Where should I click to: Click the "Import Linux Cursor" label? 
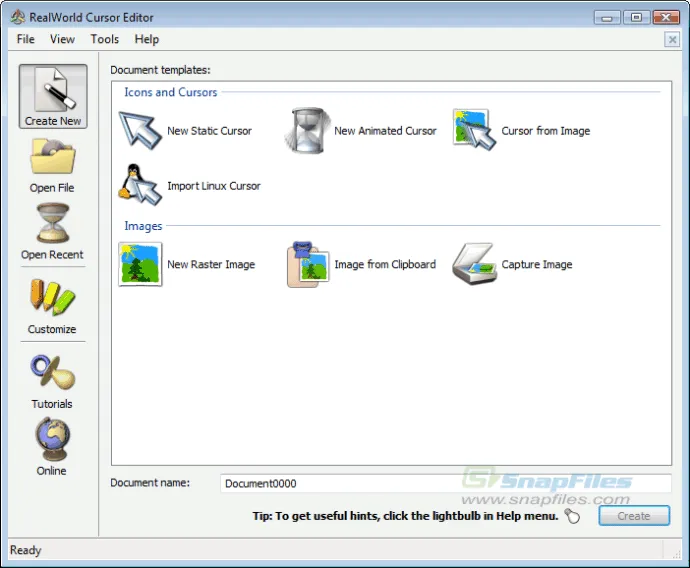214,186
